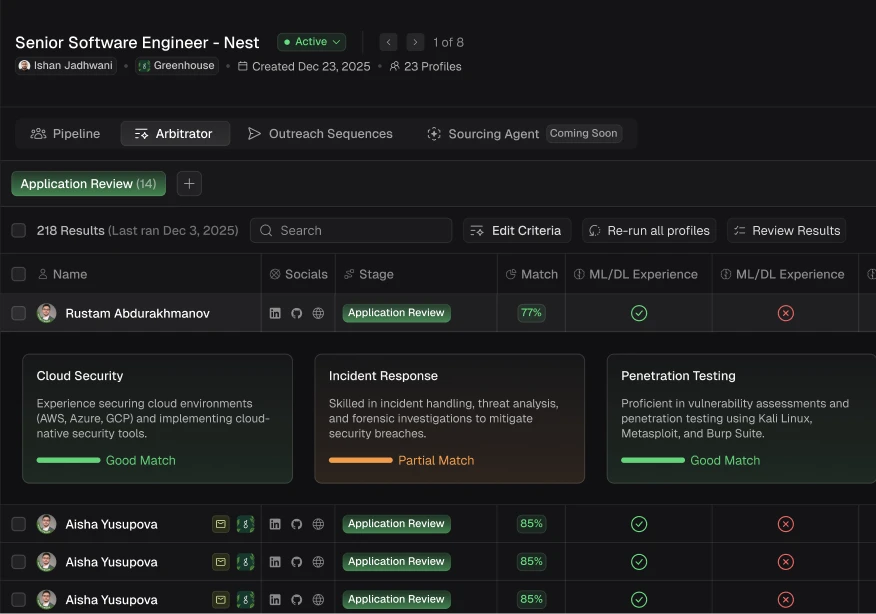Focus the Search input field
The image size is (876, 614).
351,230
